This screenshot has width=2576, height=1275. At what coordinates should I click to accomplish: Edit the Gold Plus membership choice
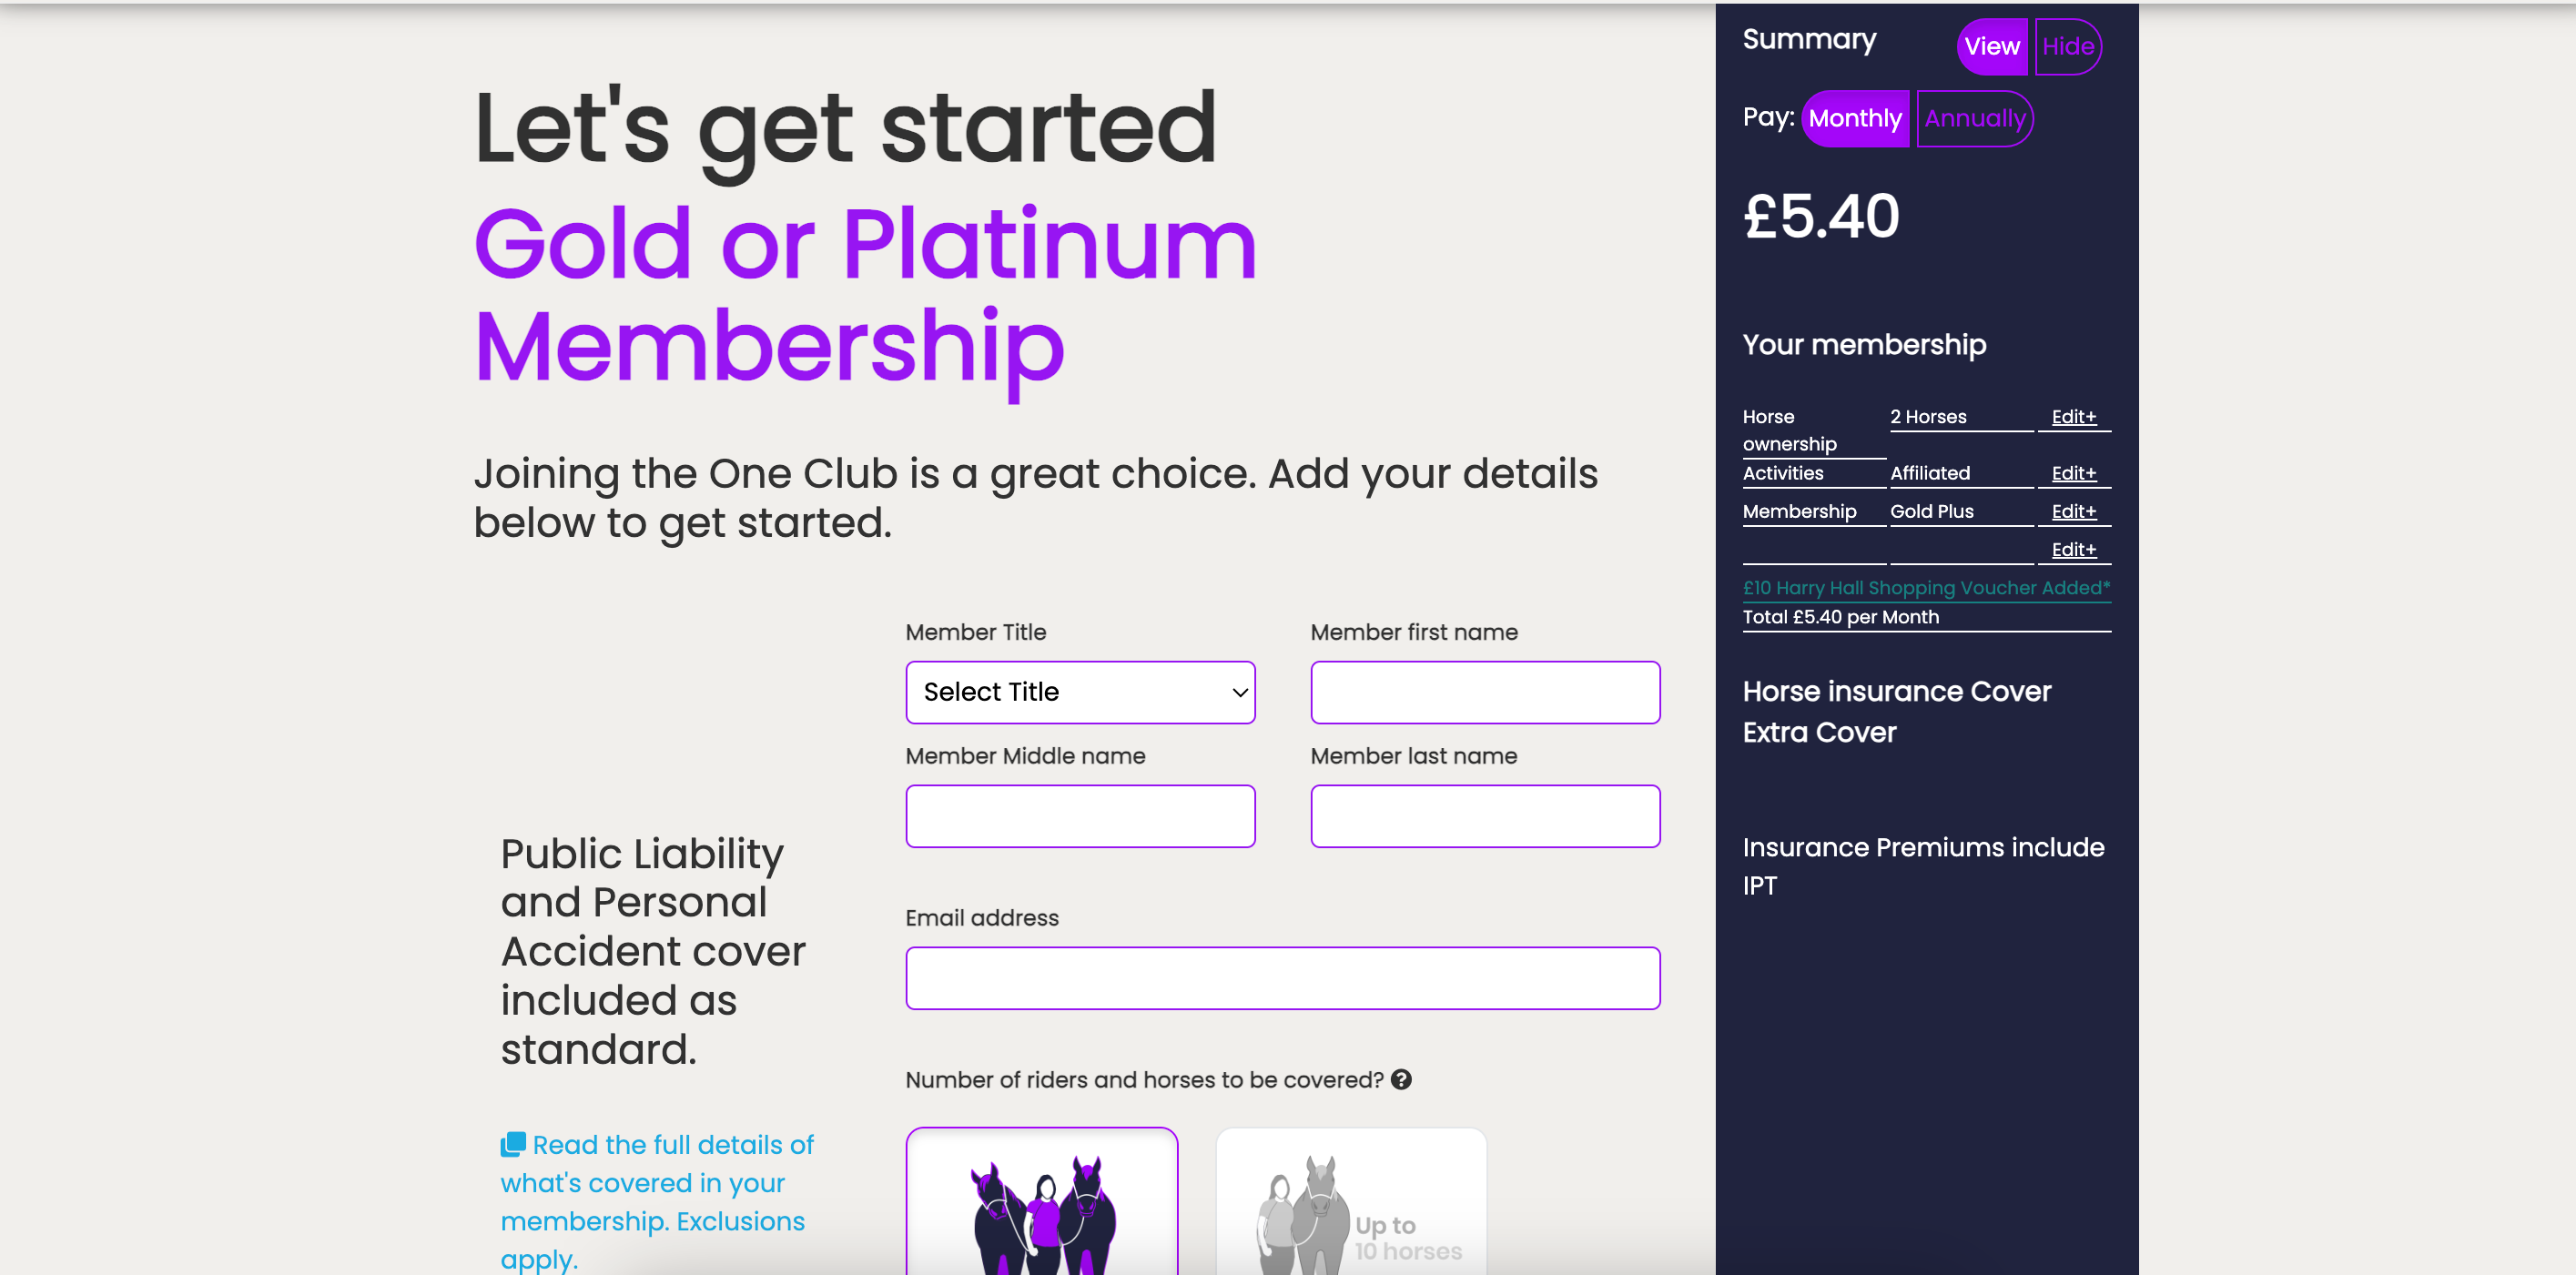click(x=2075, y=511)
